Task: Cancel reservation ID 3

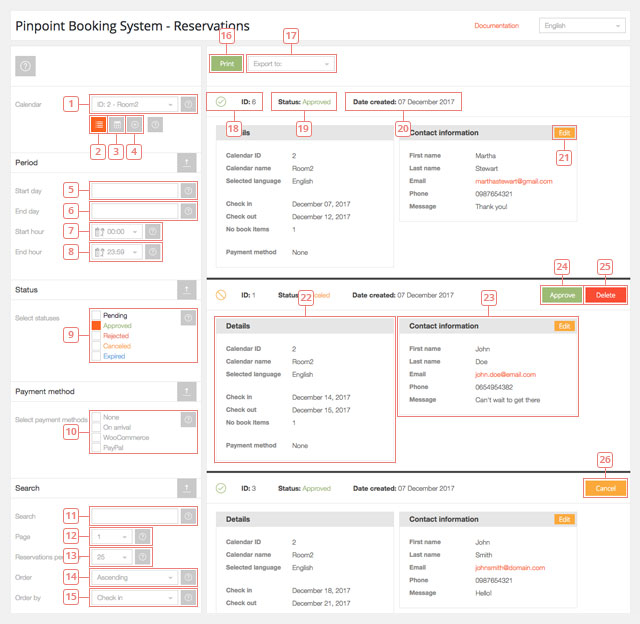Action: point(605,489)
